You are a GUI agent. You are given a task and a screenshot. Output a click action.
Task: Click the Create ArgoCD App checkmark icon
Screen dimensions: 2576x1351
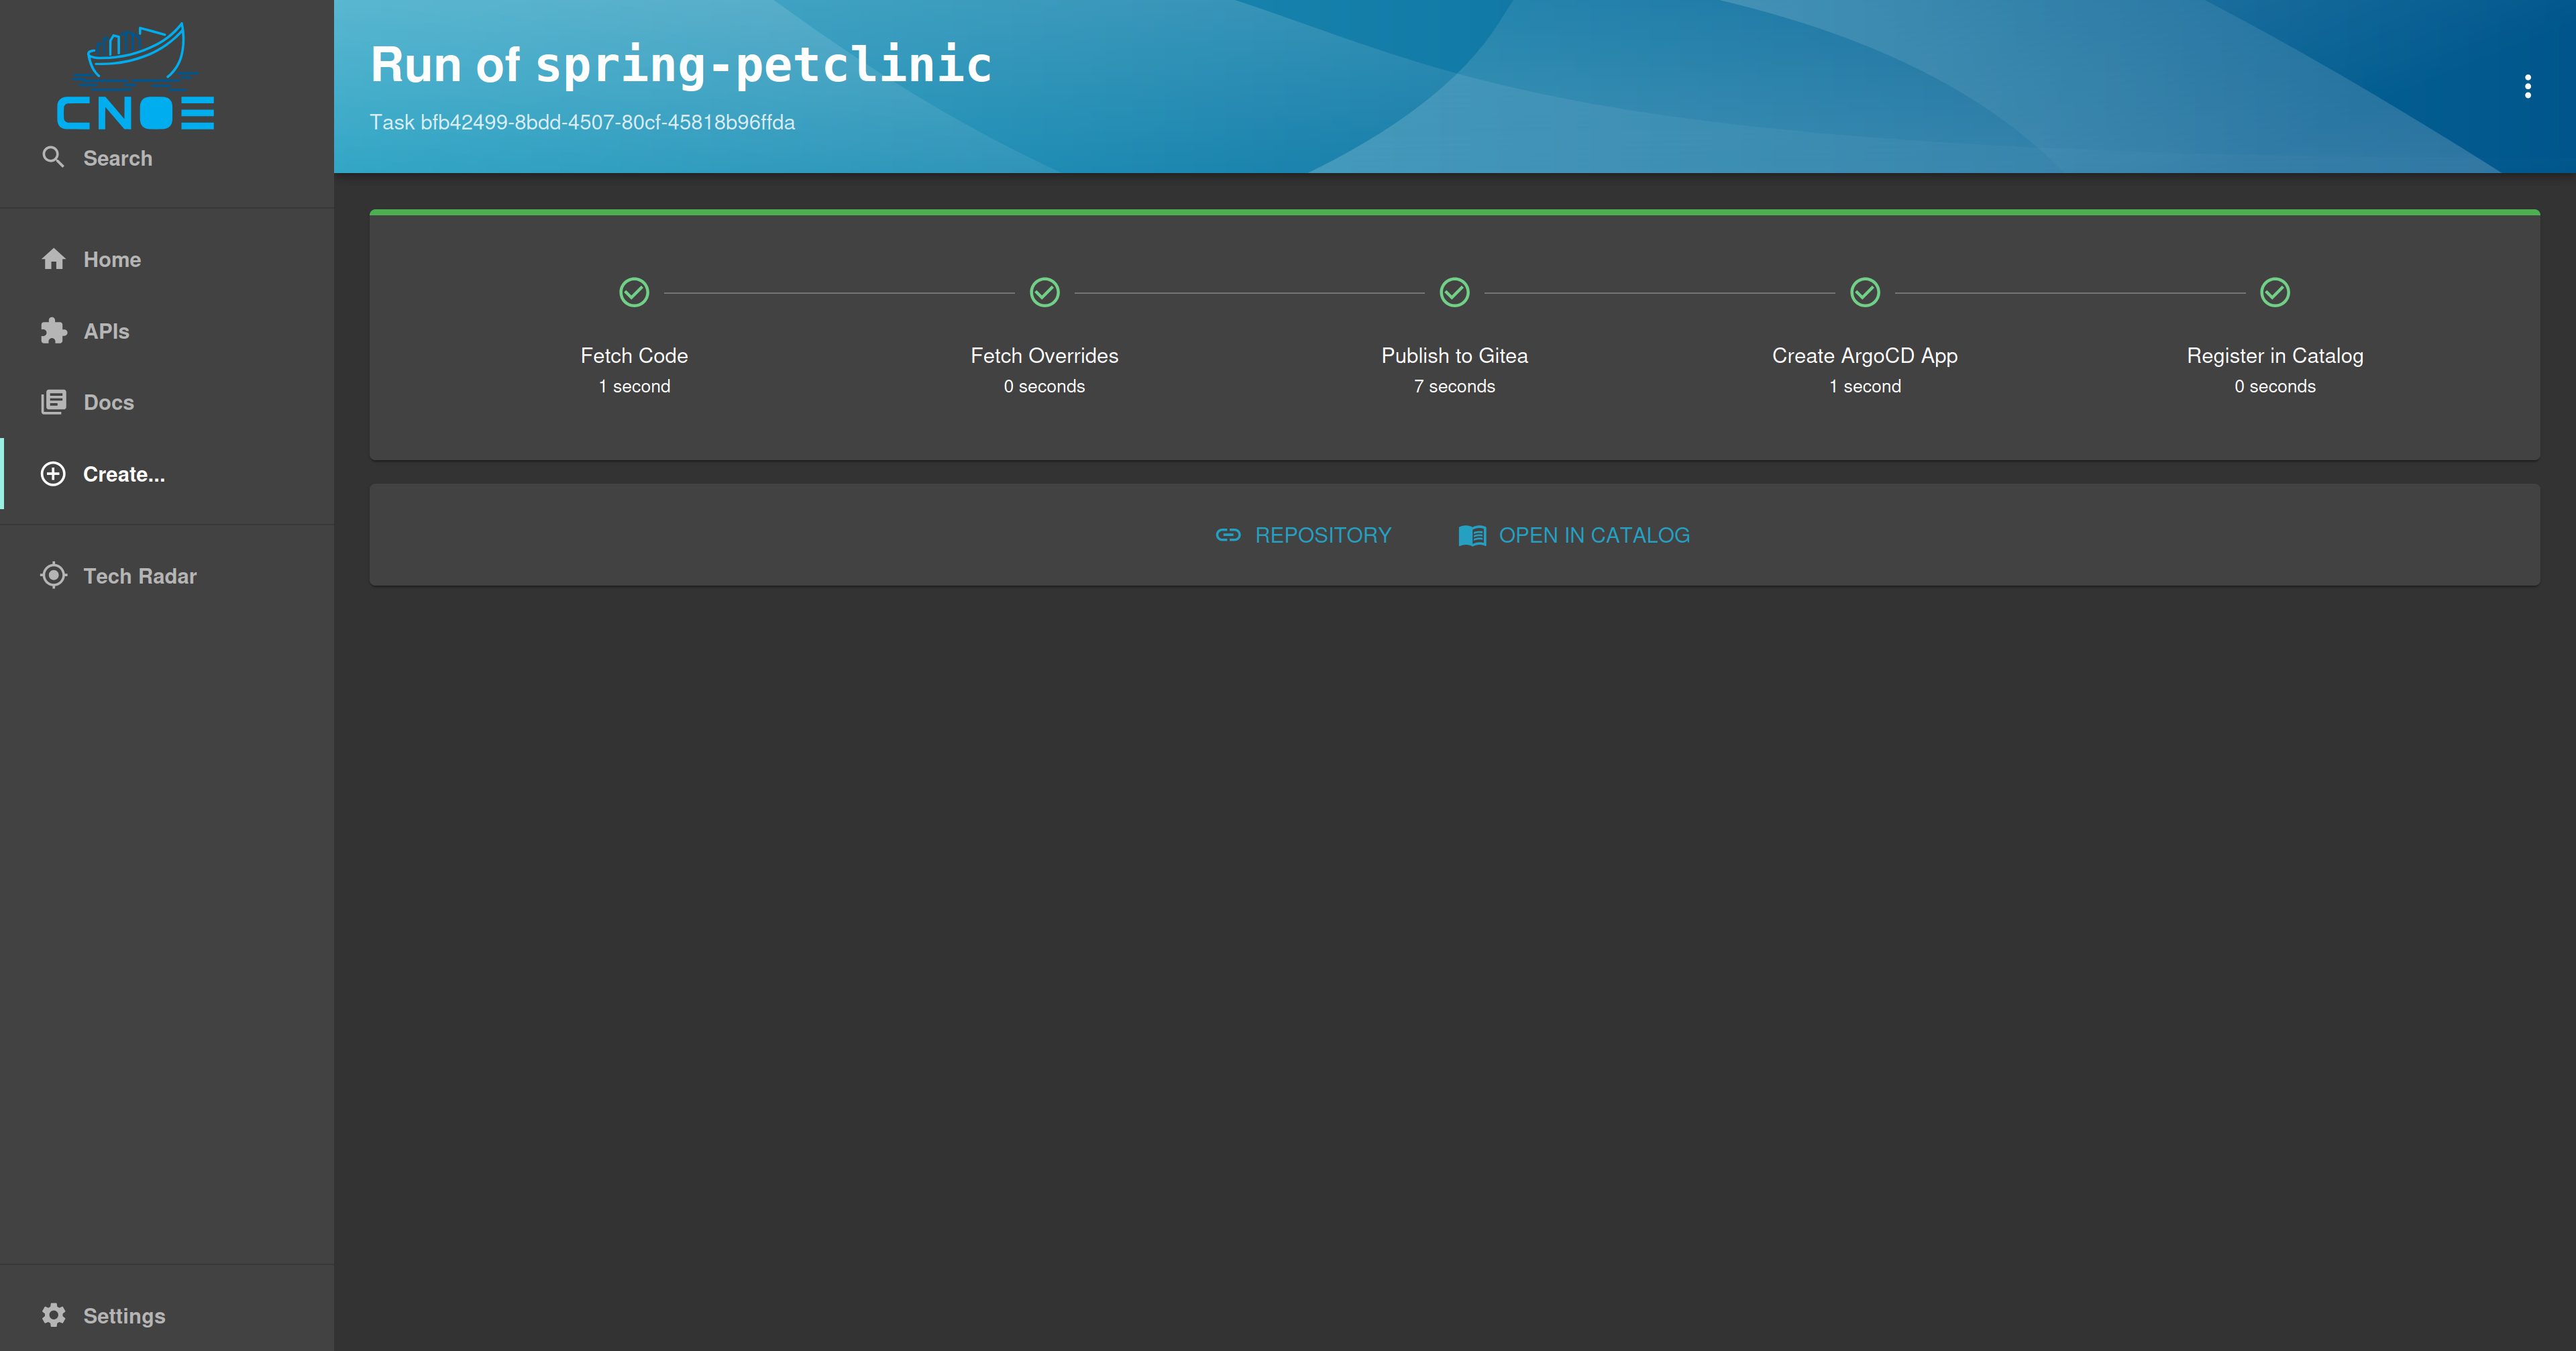click(1865, 292)
